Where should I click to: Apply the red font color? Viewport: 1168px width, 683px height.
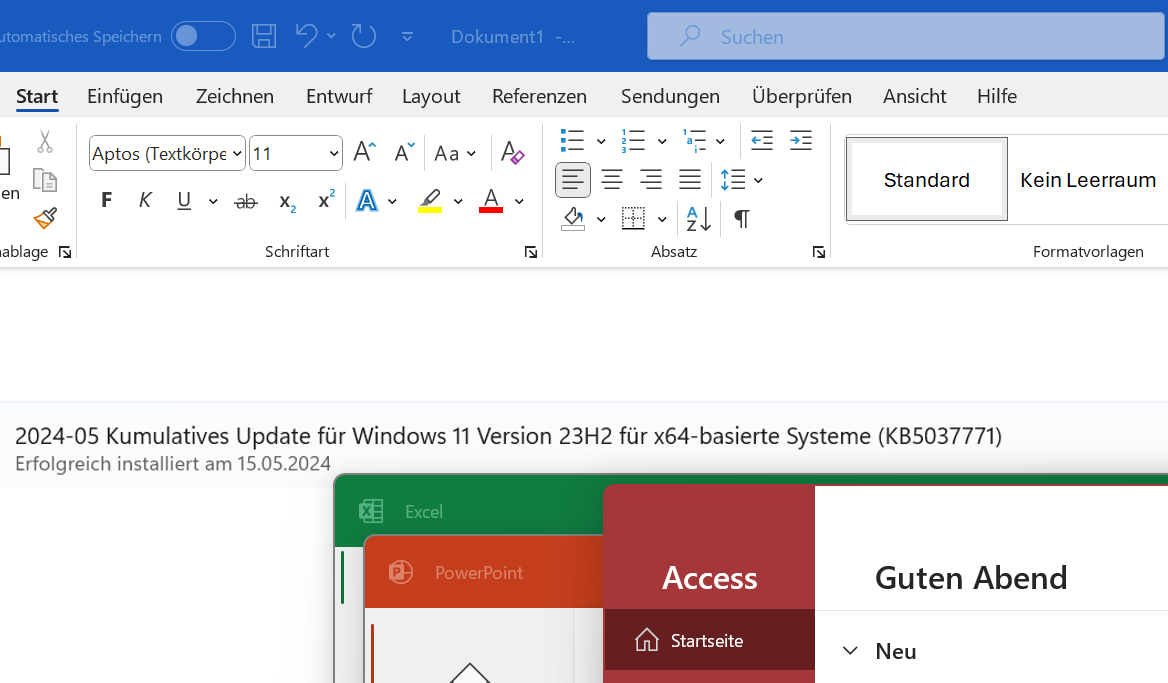coord(491,200)
